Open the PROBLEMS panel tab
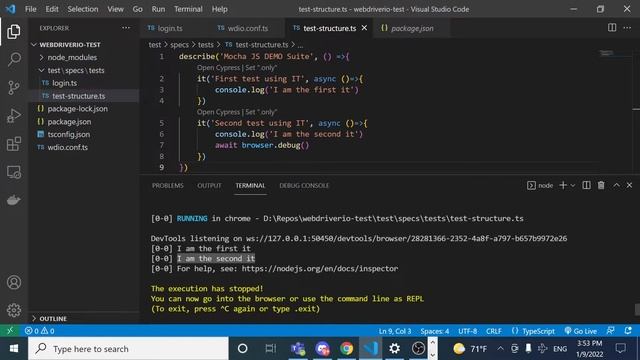The width and height of the screenshot is (640, 360). point(168,185)
